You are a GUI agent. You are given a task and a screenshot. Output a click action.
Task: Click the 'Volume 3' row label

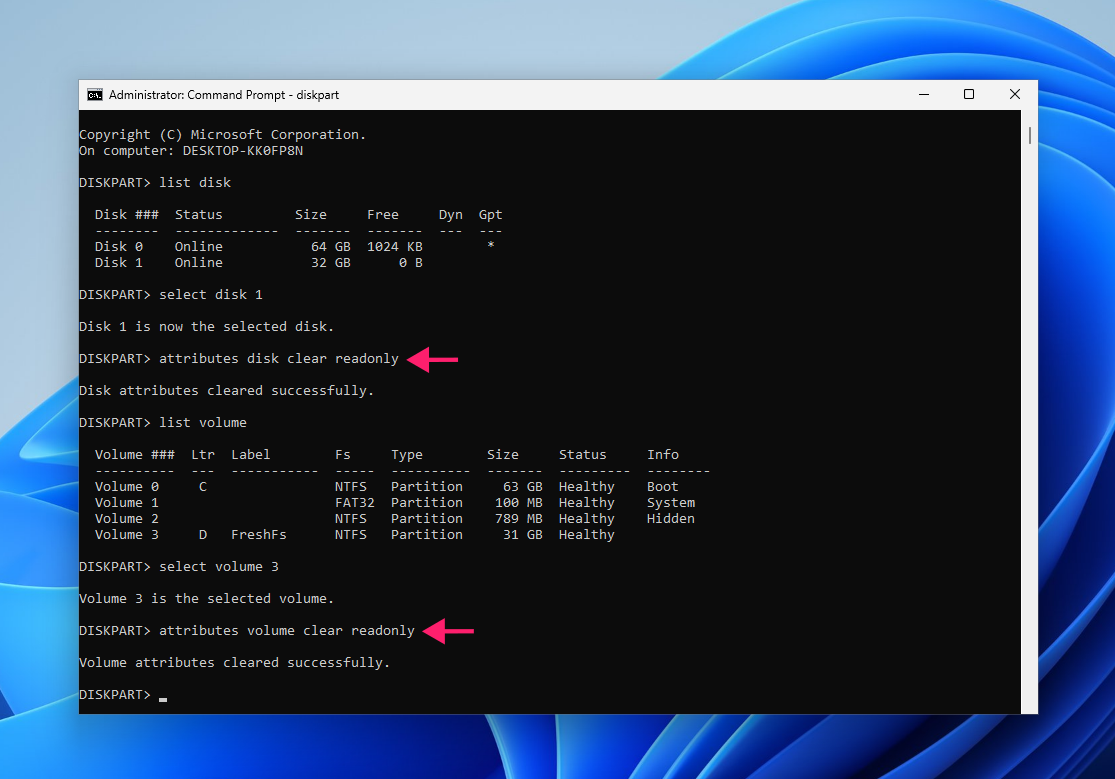pyautogui.click(x=127, y=535)
